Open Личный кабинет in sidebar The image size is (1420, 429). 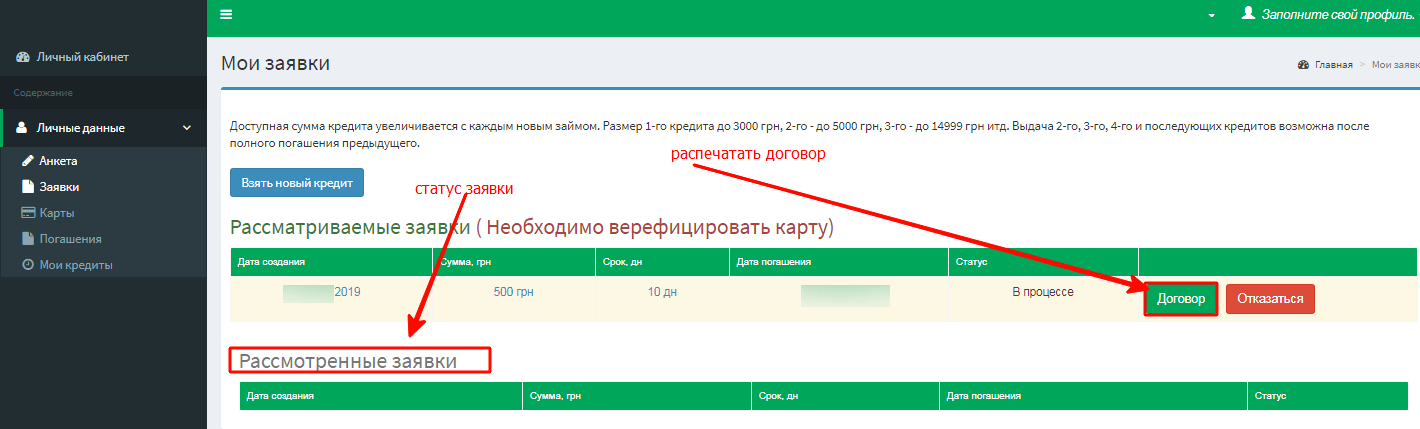(x=83, y=57)
